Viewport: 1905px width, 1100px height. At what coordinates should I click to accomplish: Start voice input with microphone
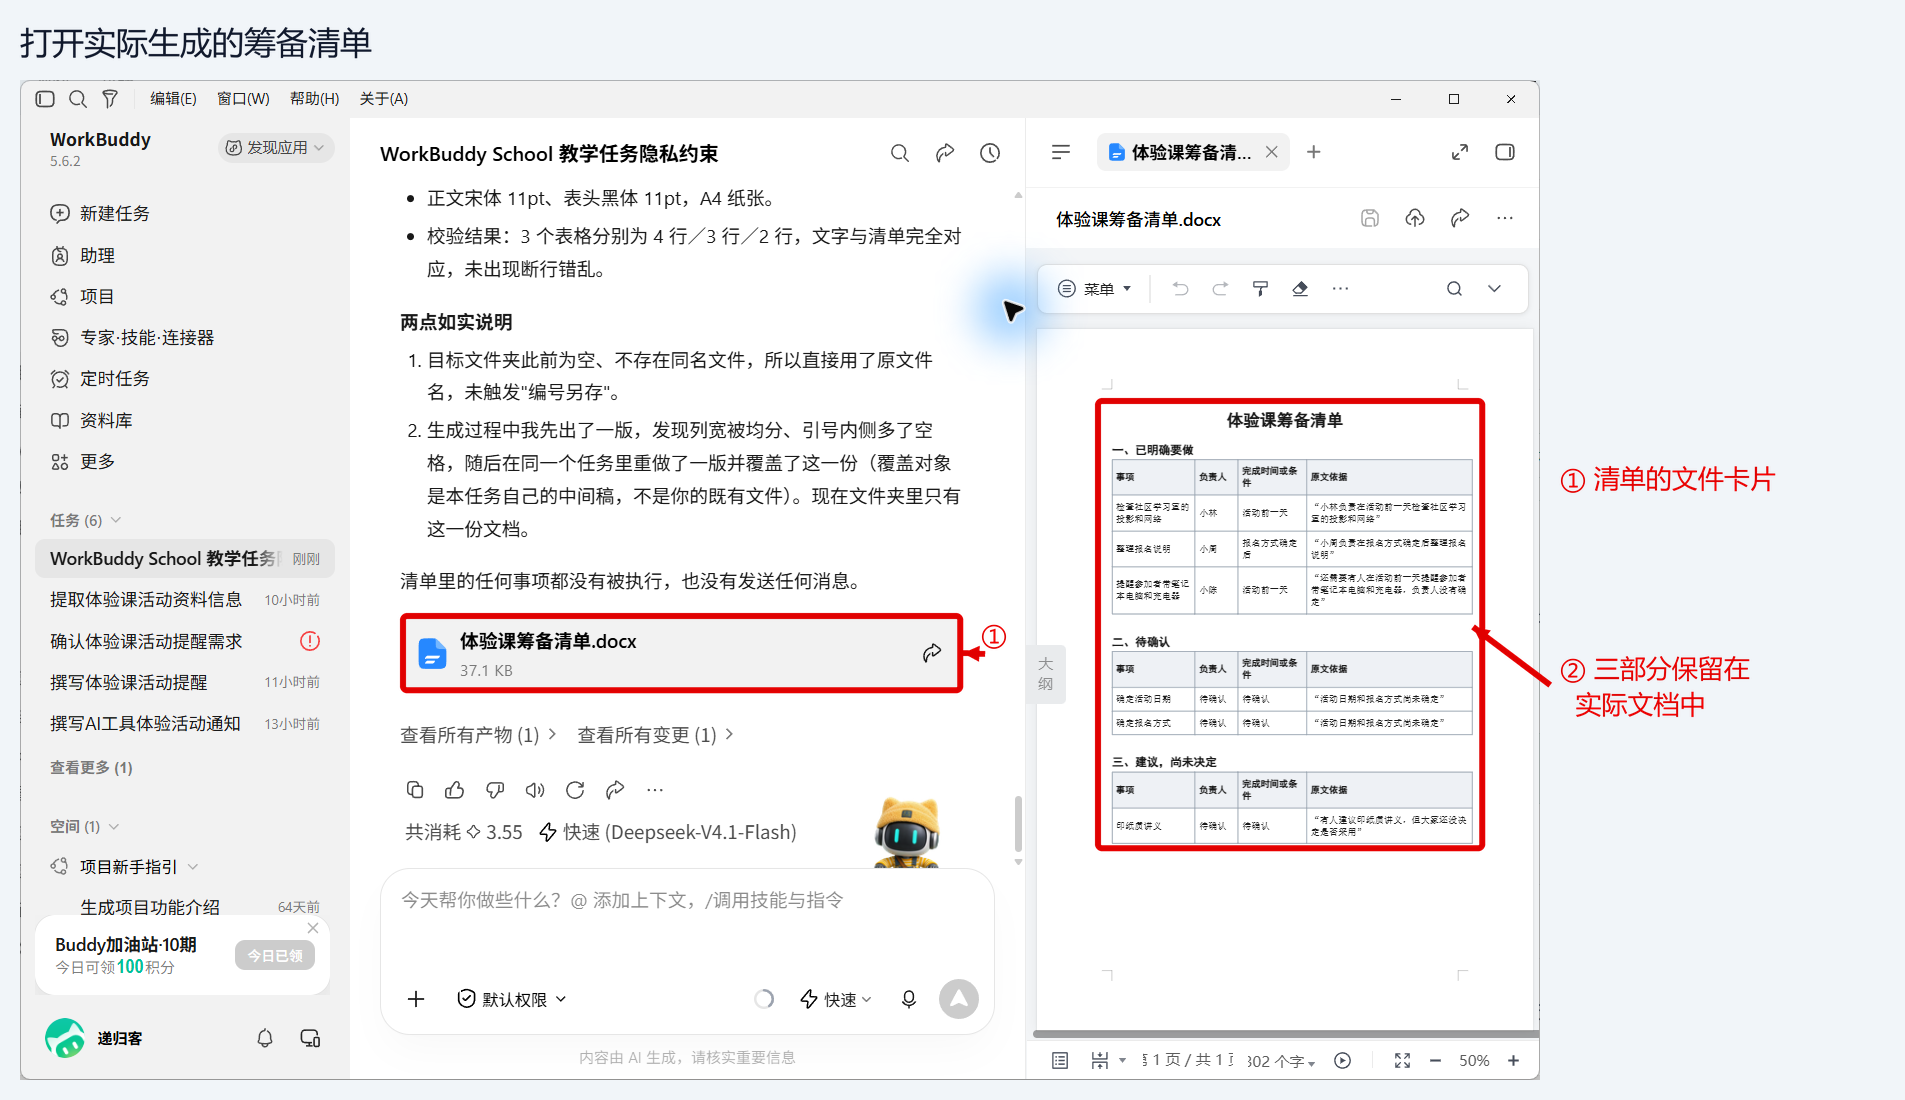[909, 999]
